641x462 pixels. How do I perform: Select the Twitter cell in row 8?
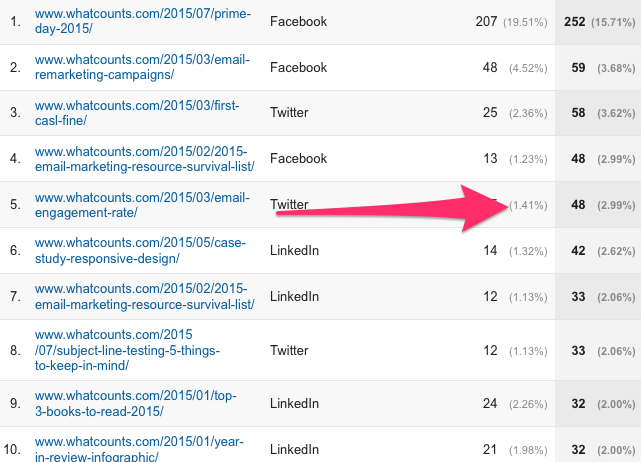(289, 351)
